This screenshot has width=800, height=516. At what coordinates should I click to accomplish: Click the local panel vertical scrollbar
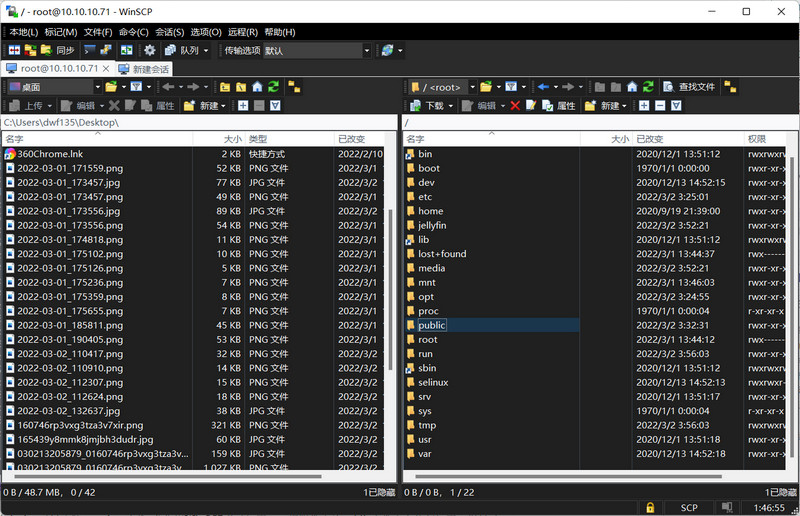[391, 288]
